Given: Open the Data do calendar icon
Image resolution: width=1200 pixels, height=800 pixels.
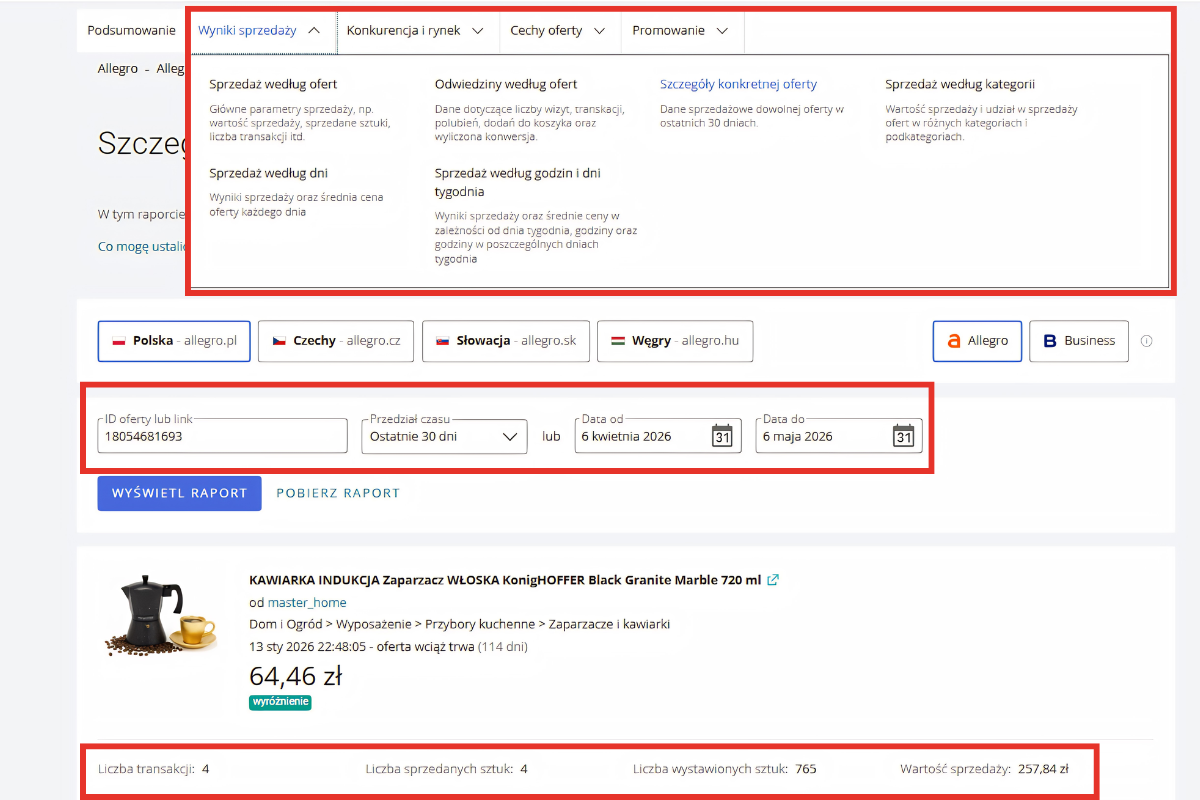Looking at the screenshot, I should [x=903, y=436].
